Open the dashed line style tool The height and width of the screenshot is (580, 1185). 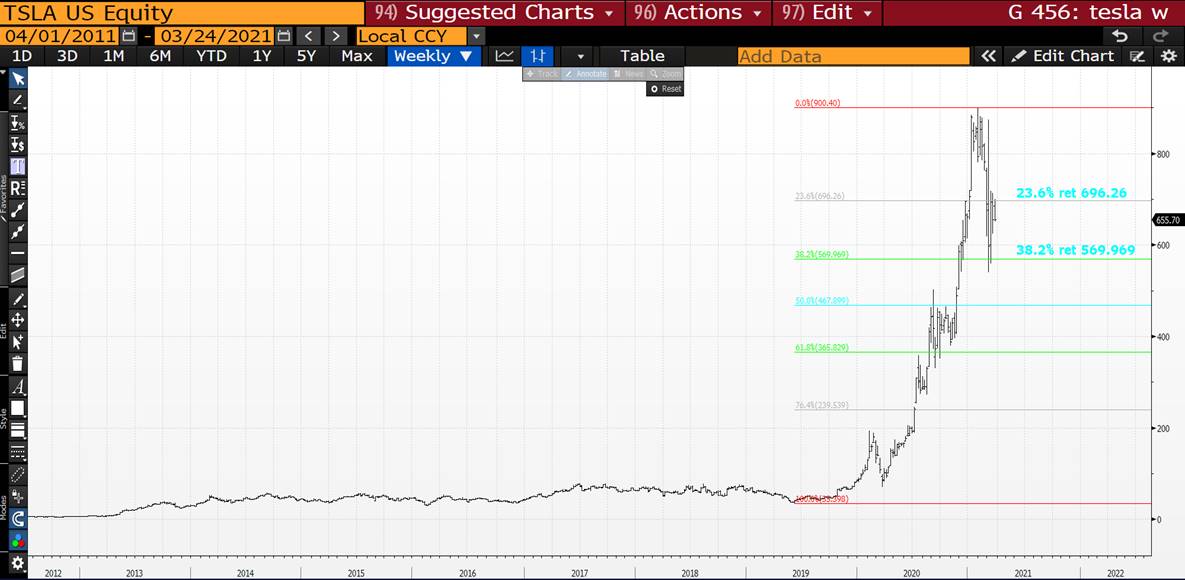pyautogui.click(x=18, y=452)
